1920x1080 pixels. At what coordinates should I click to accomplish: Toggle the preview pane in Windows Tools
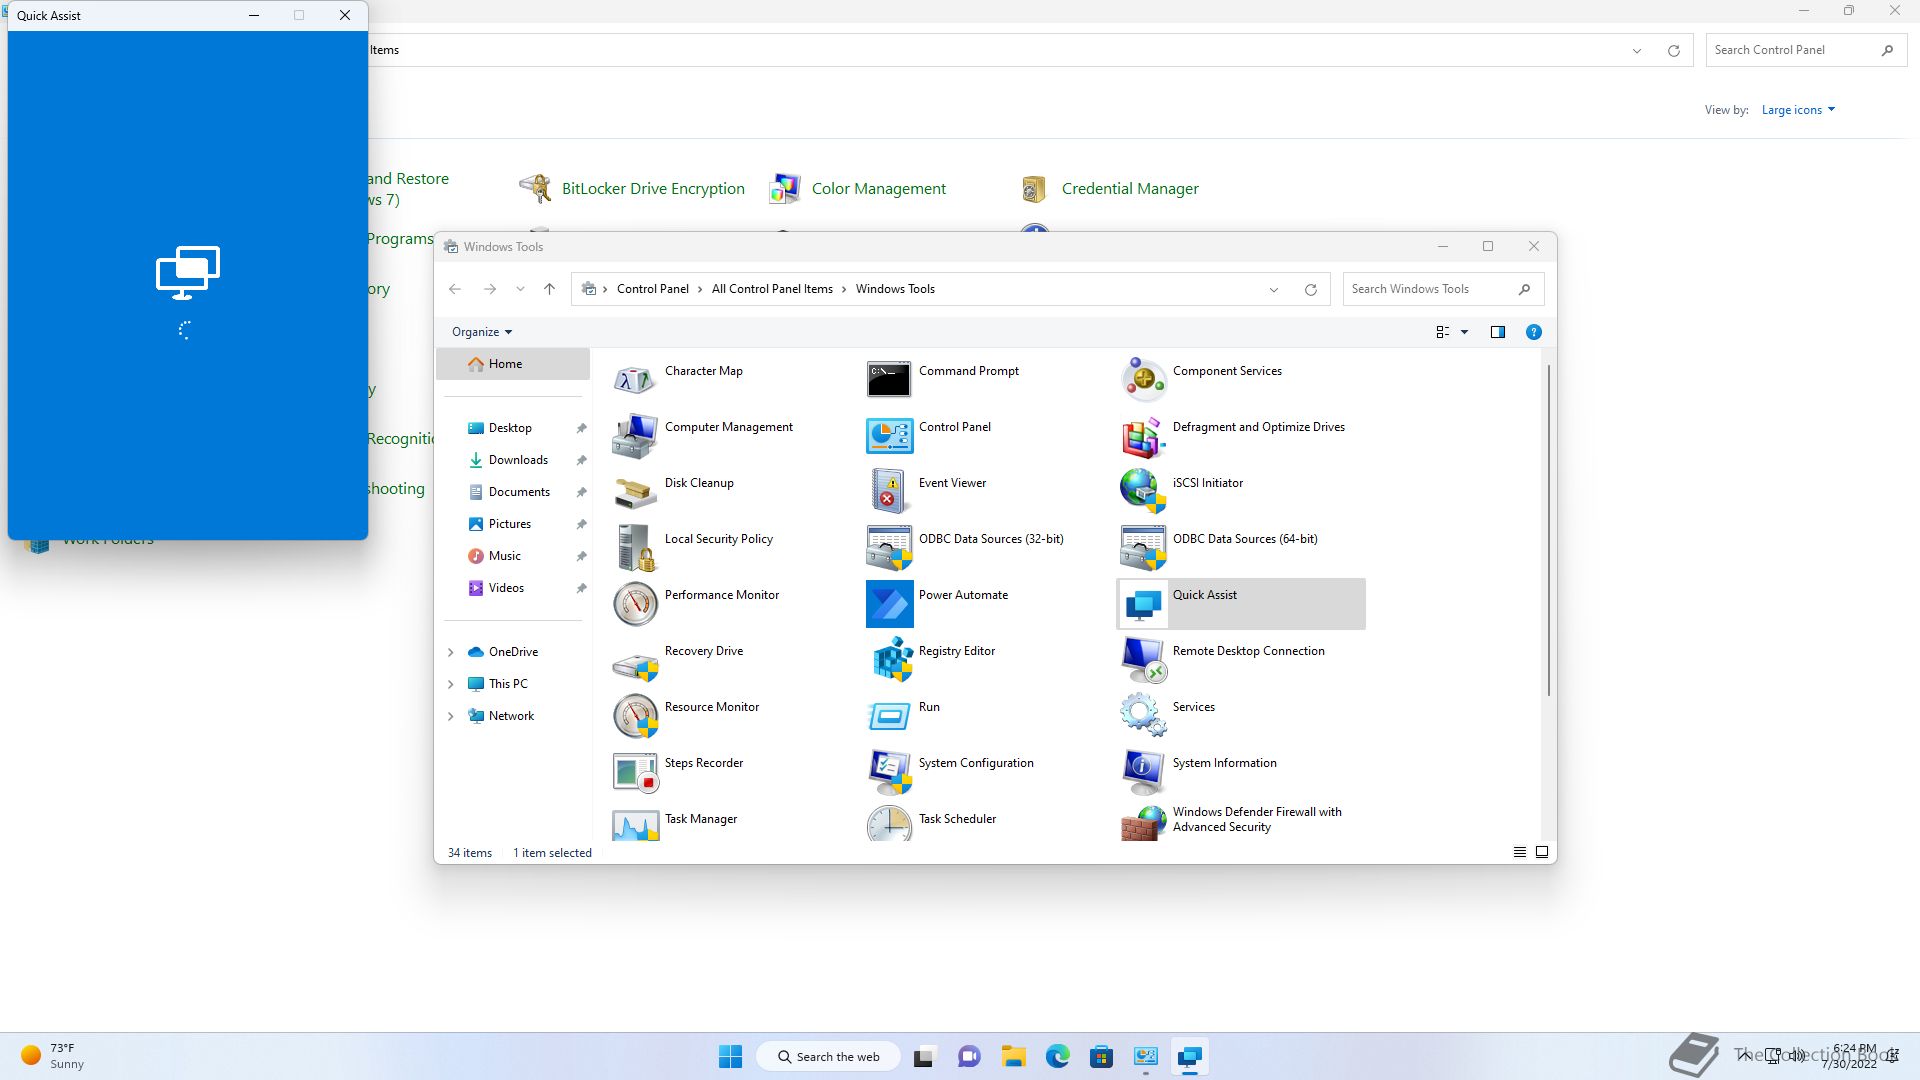1497,332
